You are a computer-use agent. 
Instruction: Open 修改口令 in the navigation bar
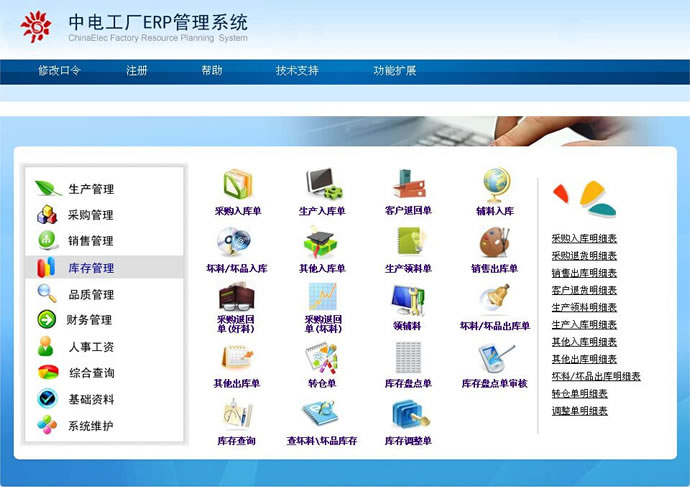tap(59, 70)
